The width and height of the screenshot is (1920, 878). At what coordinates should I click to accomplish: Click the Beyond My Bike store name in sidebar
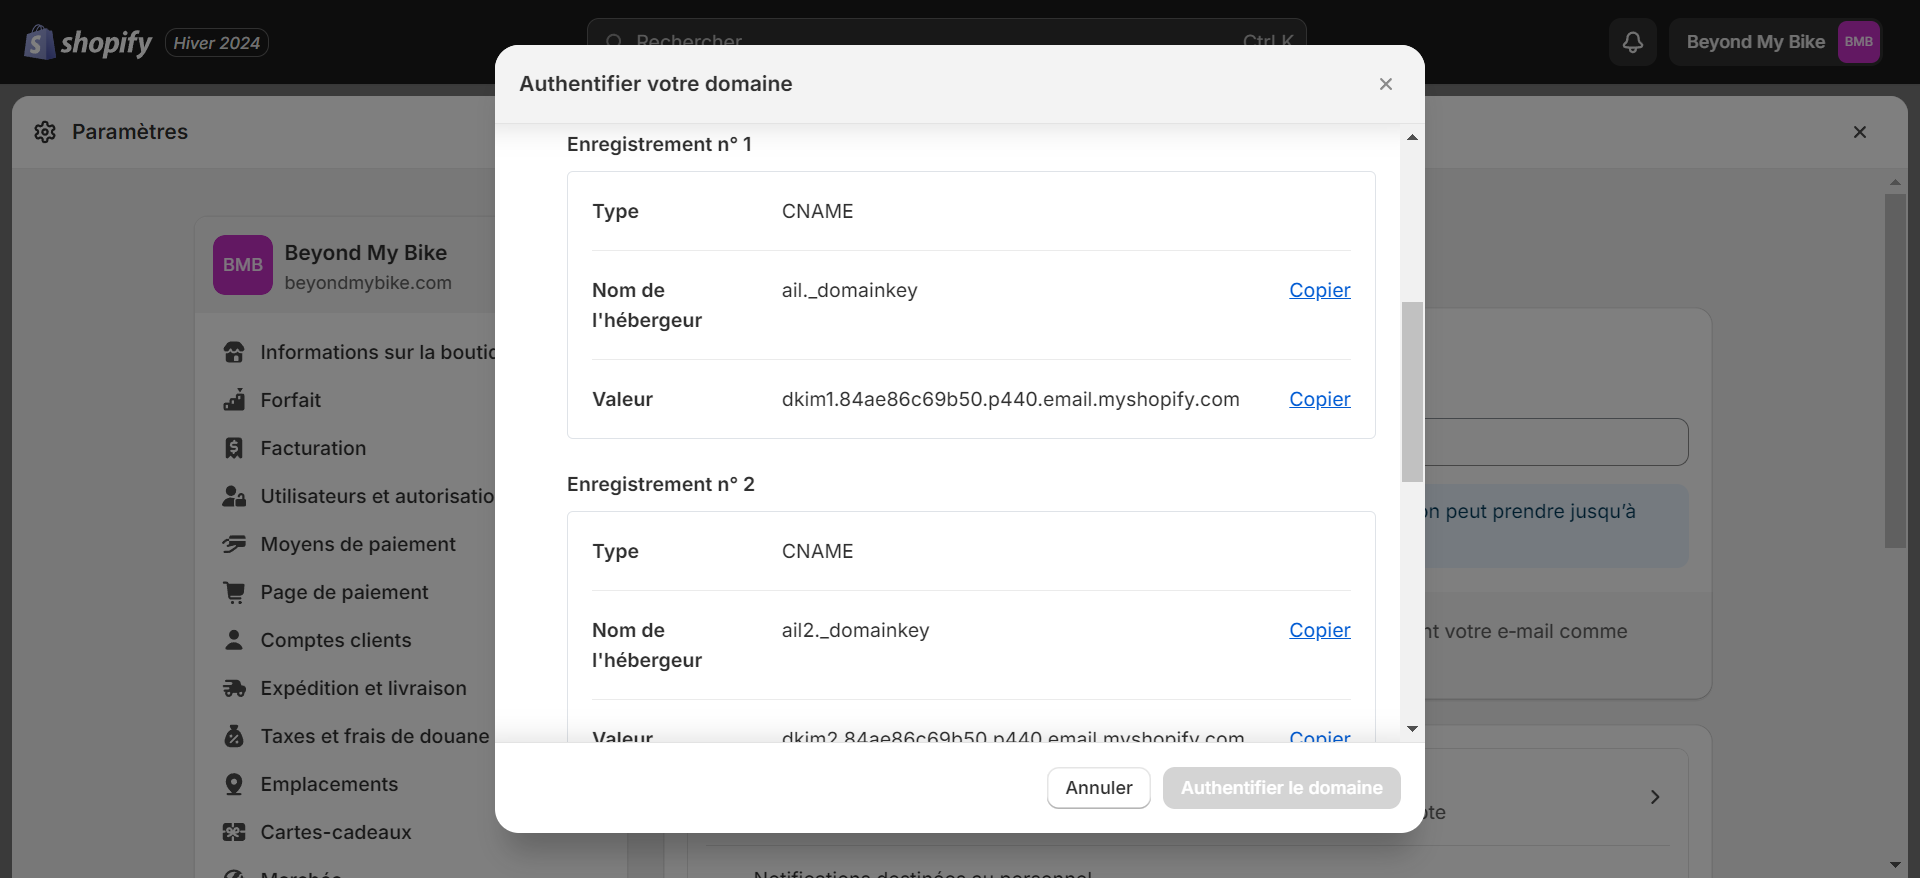tap(366, 253)
